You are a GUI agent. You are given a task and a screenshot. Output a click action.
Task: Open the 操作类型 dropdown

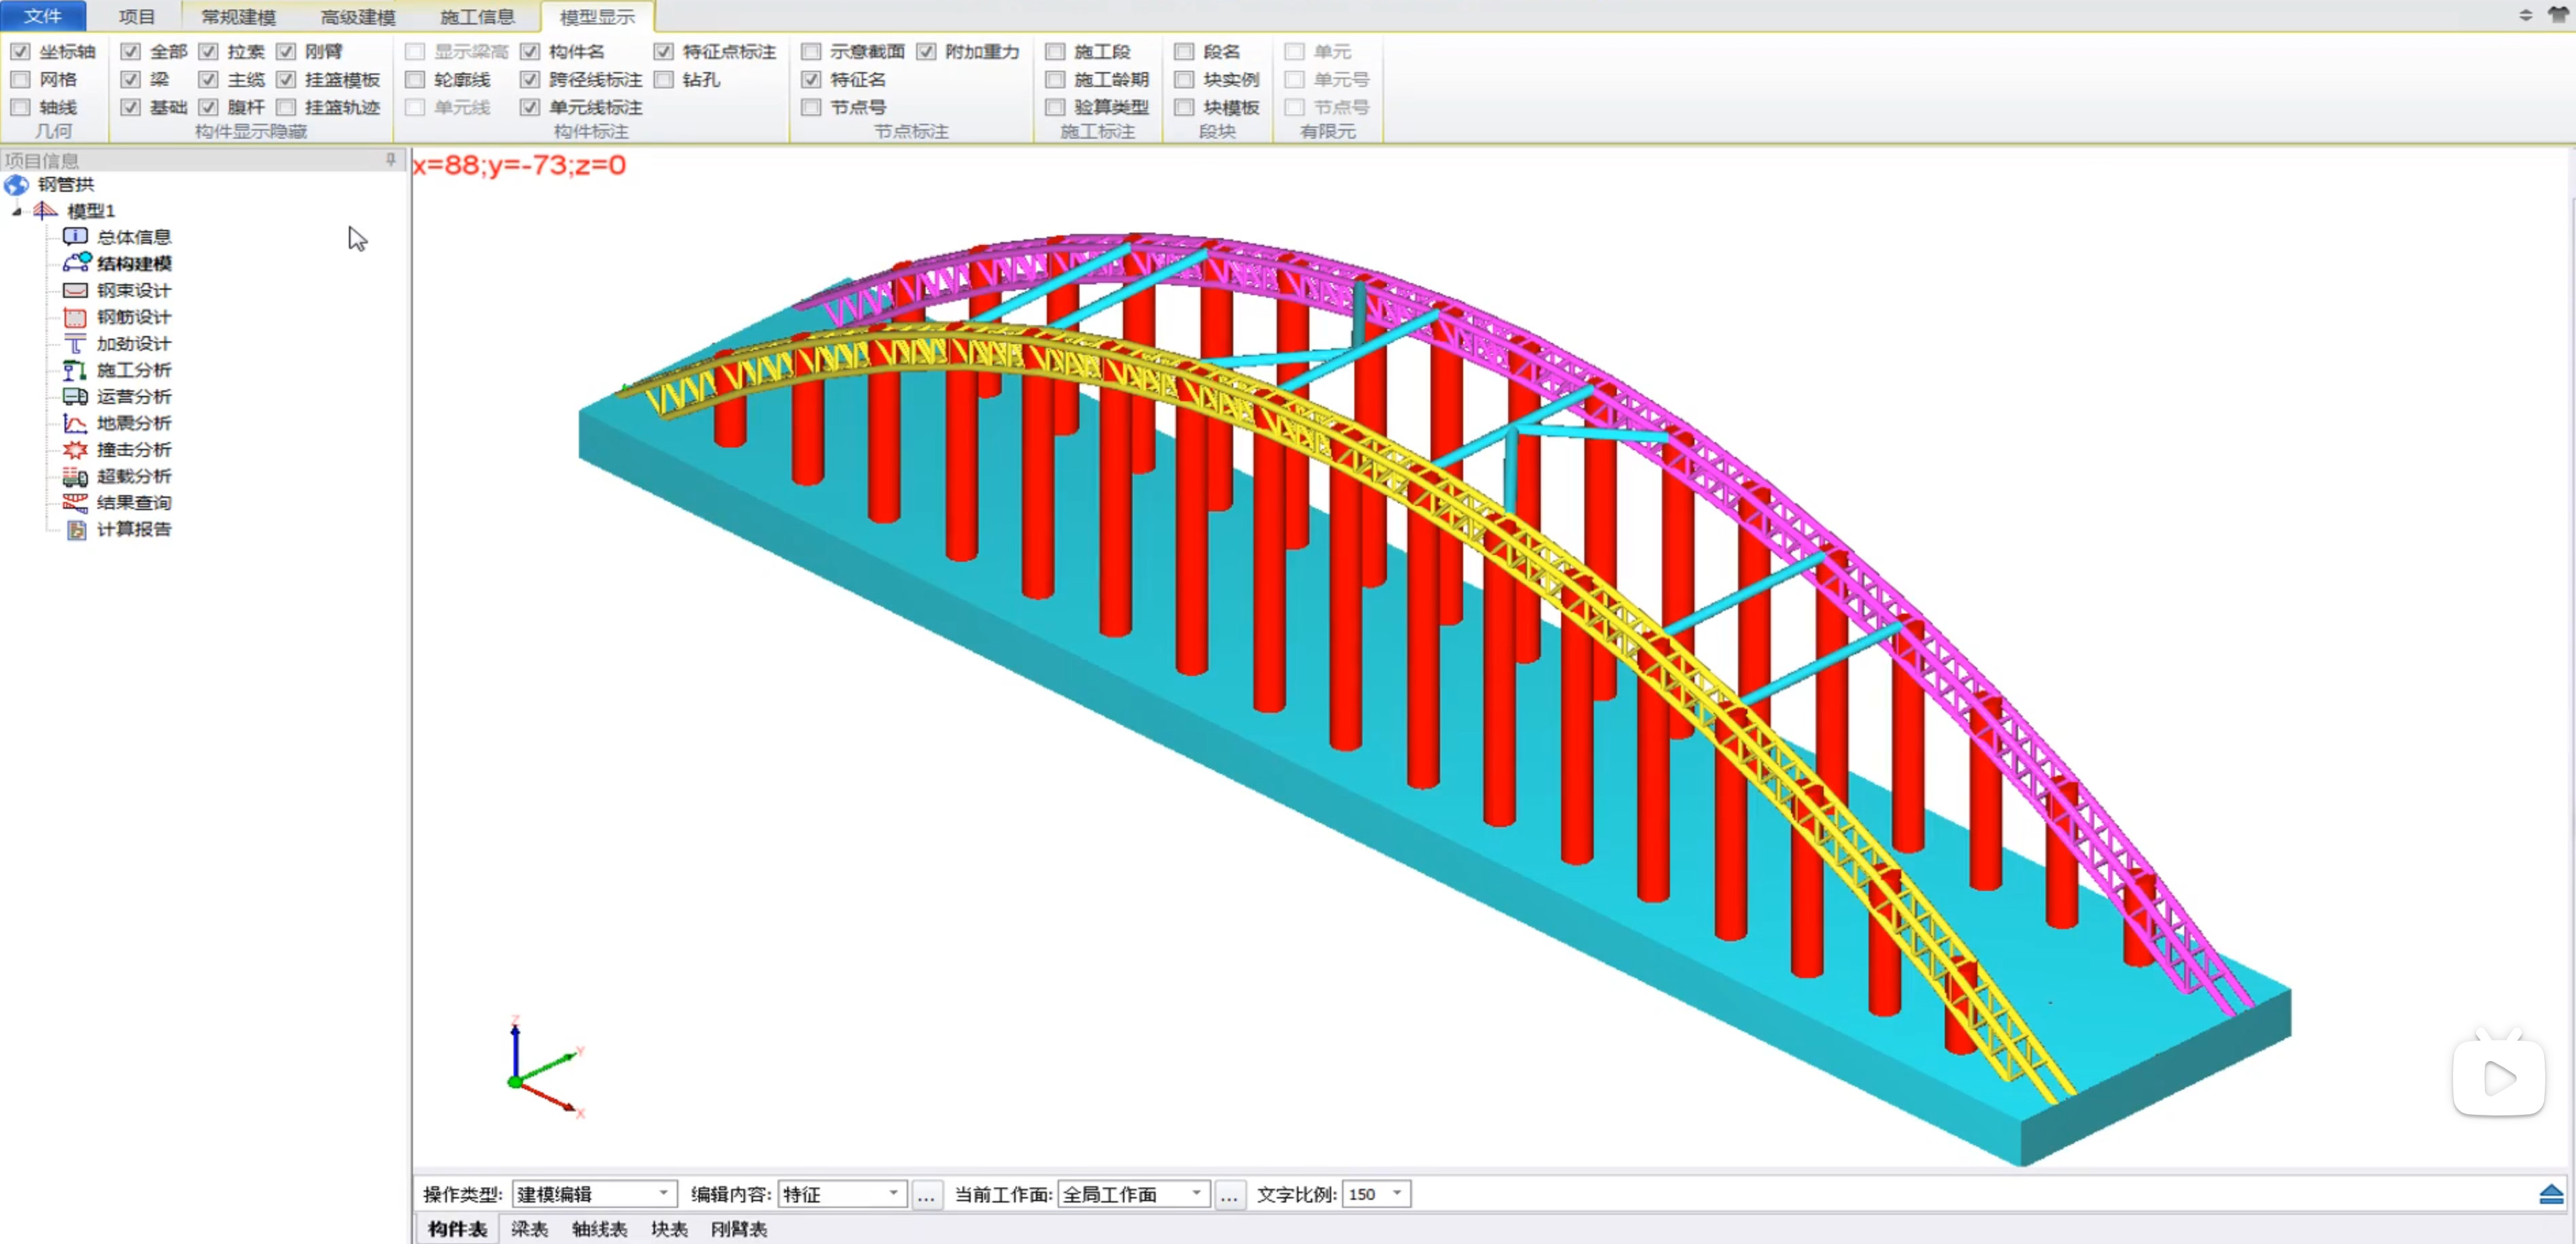pyautogui.click(x=663, y=1193)
